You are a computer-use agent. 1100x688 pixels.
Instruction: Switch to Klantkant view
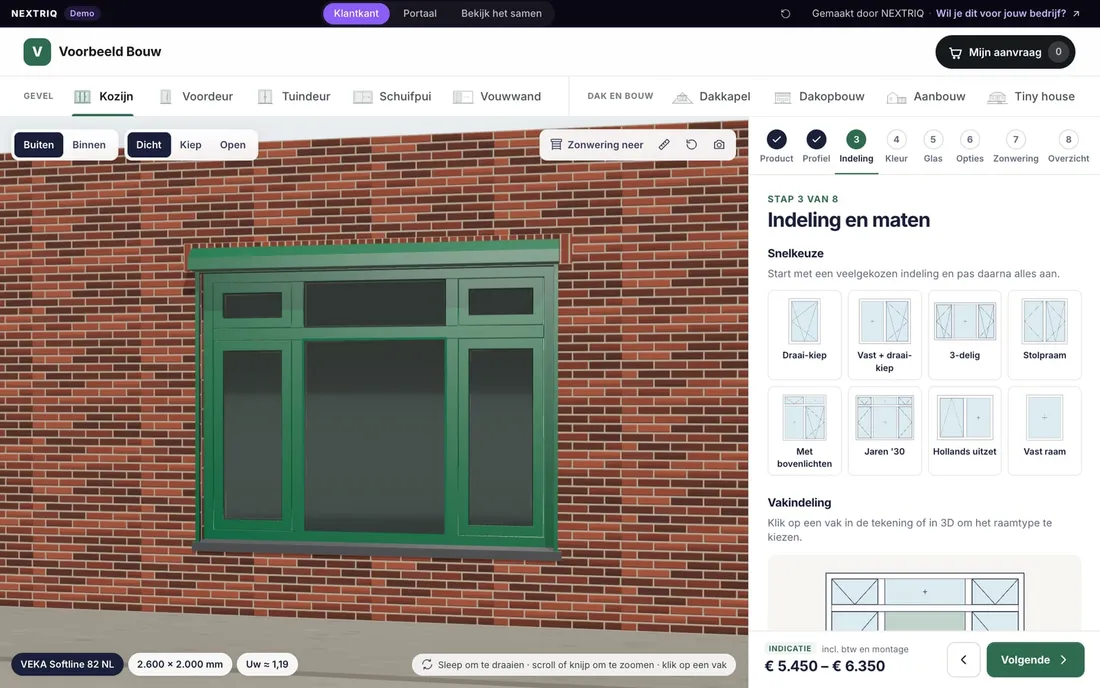(x=356, y=13)
